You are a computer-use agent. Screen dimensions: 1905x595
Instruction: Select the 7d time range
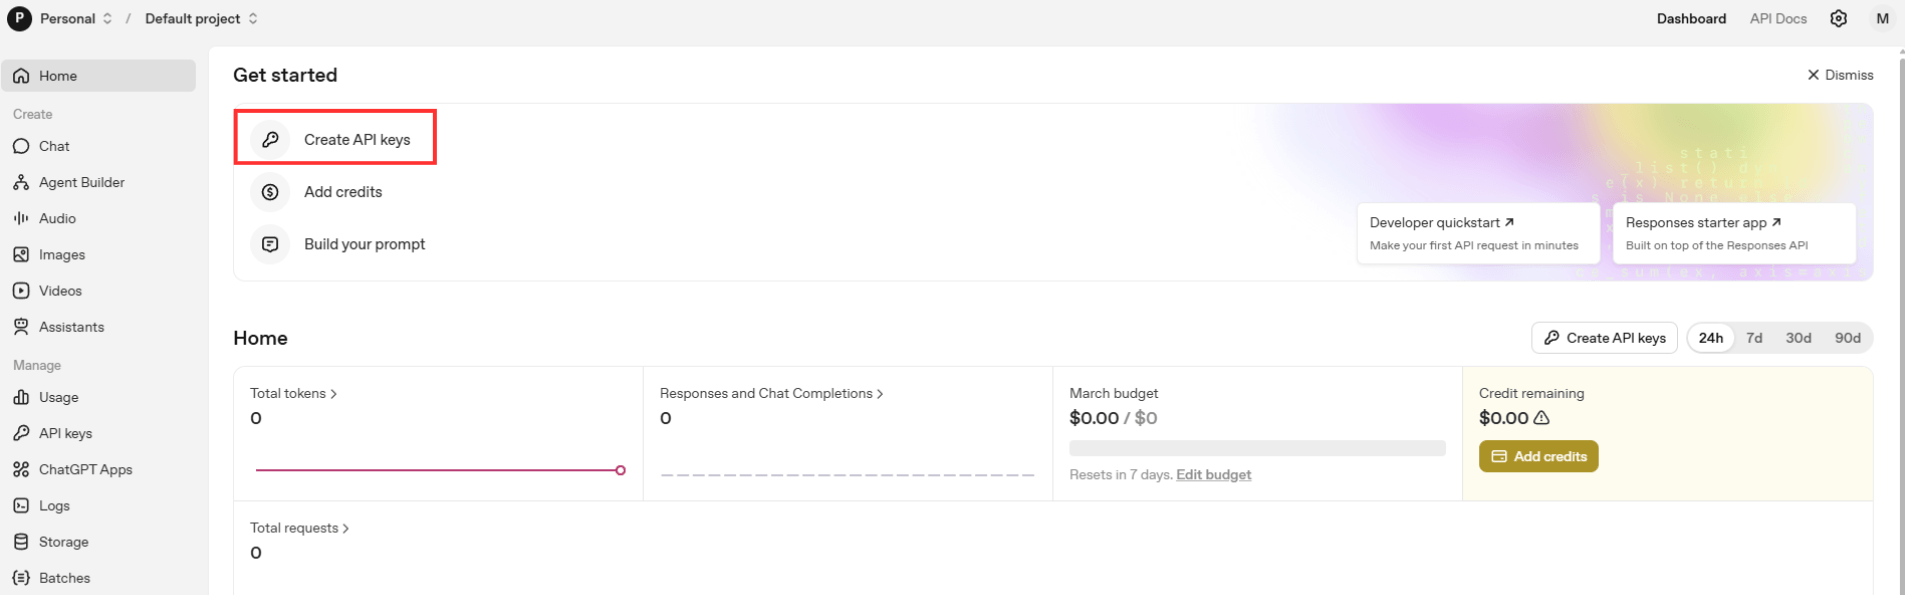(x=1754, y=338)
